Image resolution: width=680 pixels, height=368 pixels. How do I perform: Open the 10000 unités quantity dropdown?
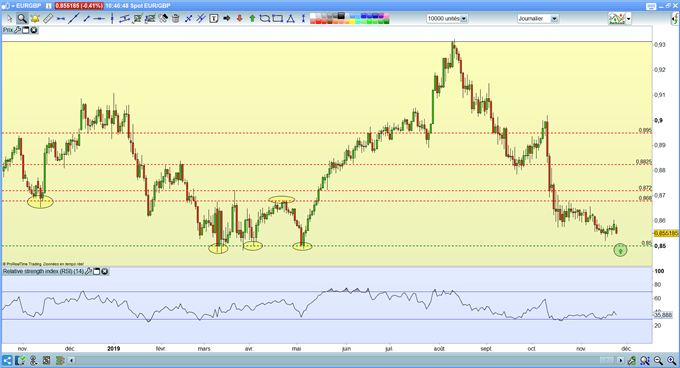click(464, 19)
